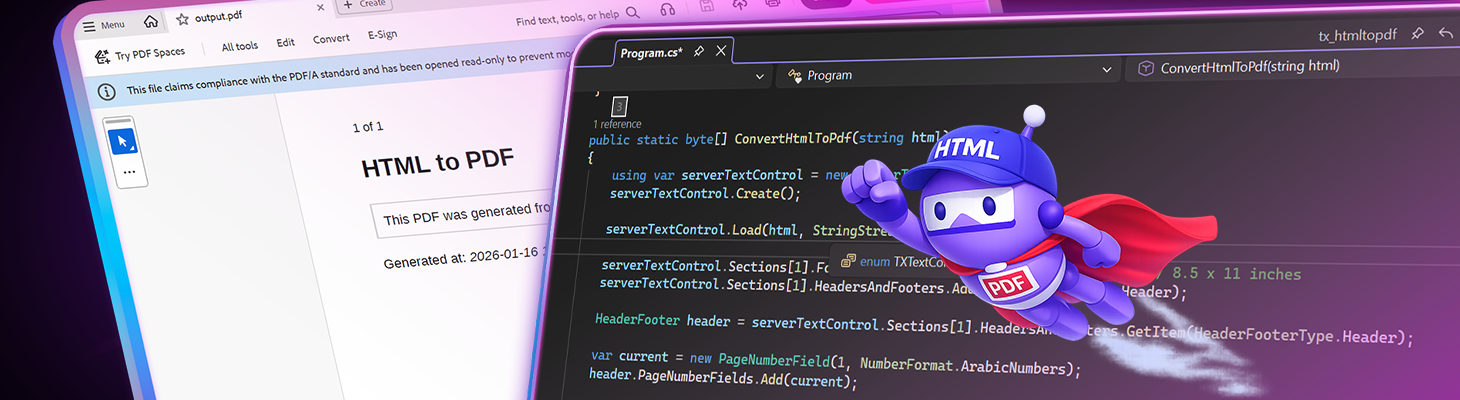Click back arrow icon top right

[x=1445, y=33]
